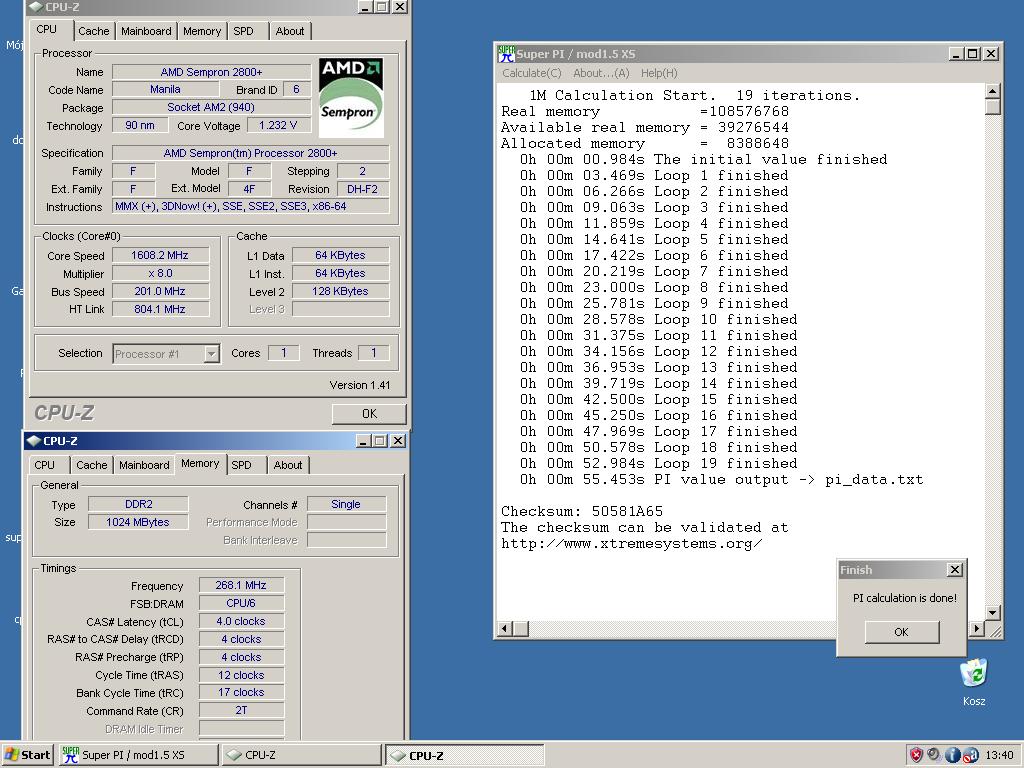The image size is (1024, 768).
Task: Click the CAS# Latency value 4.0 clocks
Action: pos(241,621)
